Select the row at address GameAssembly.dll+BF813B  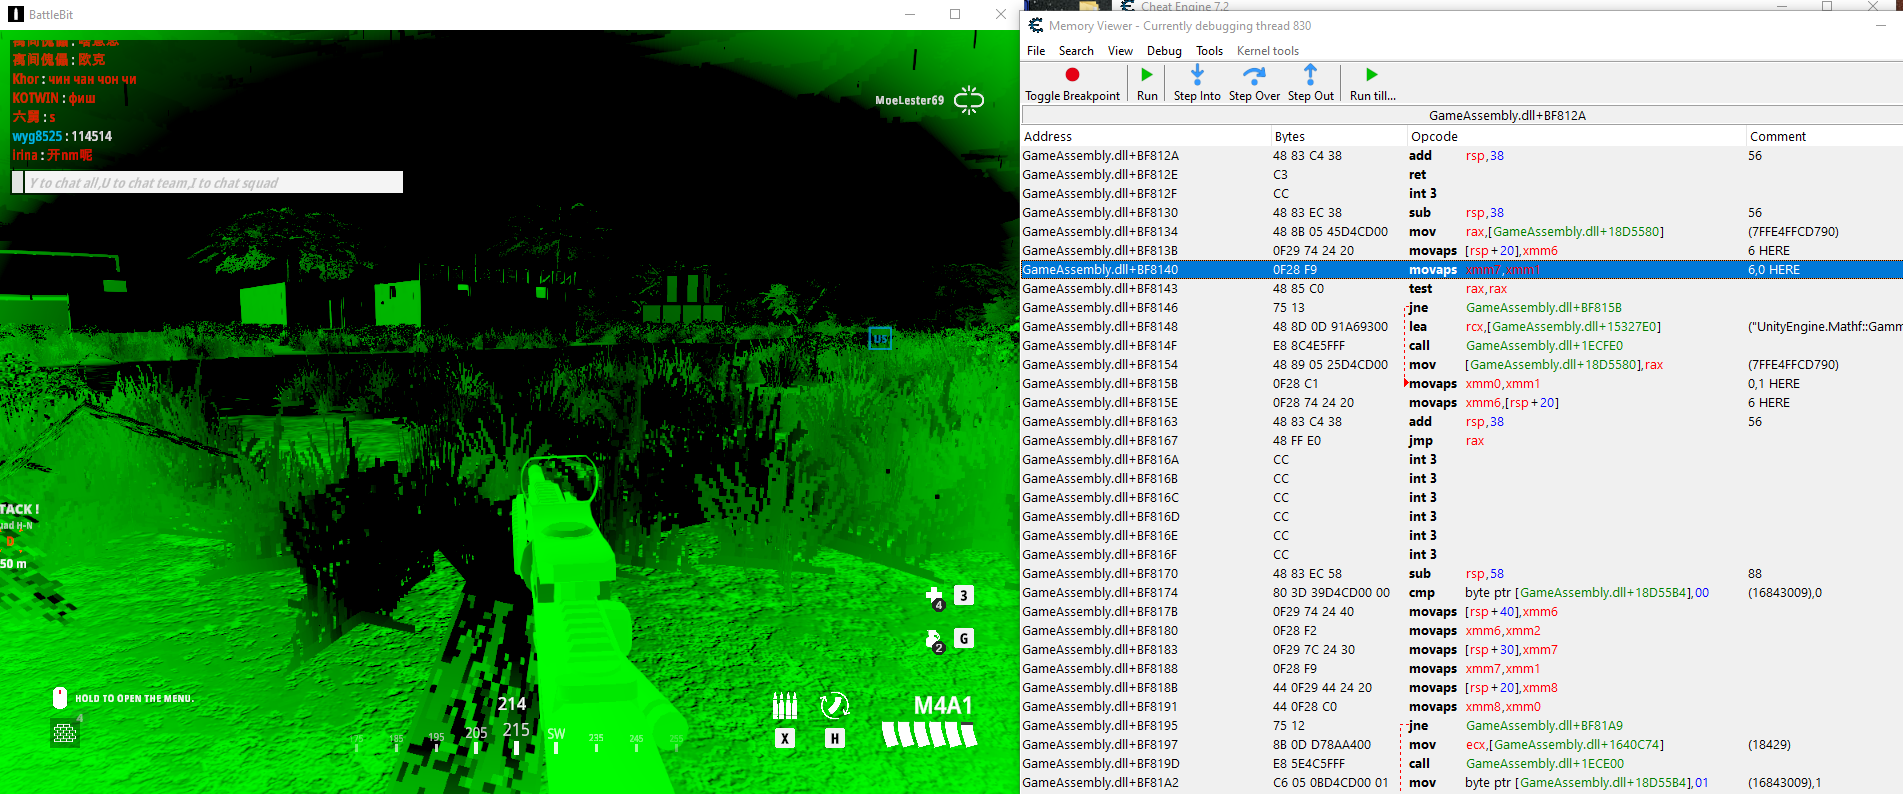click(x=1462, y=251)
